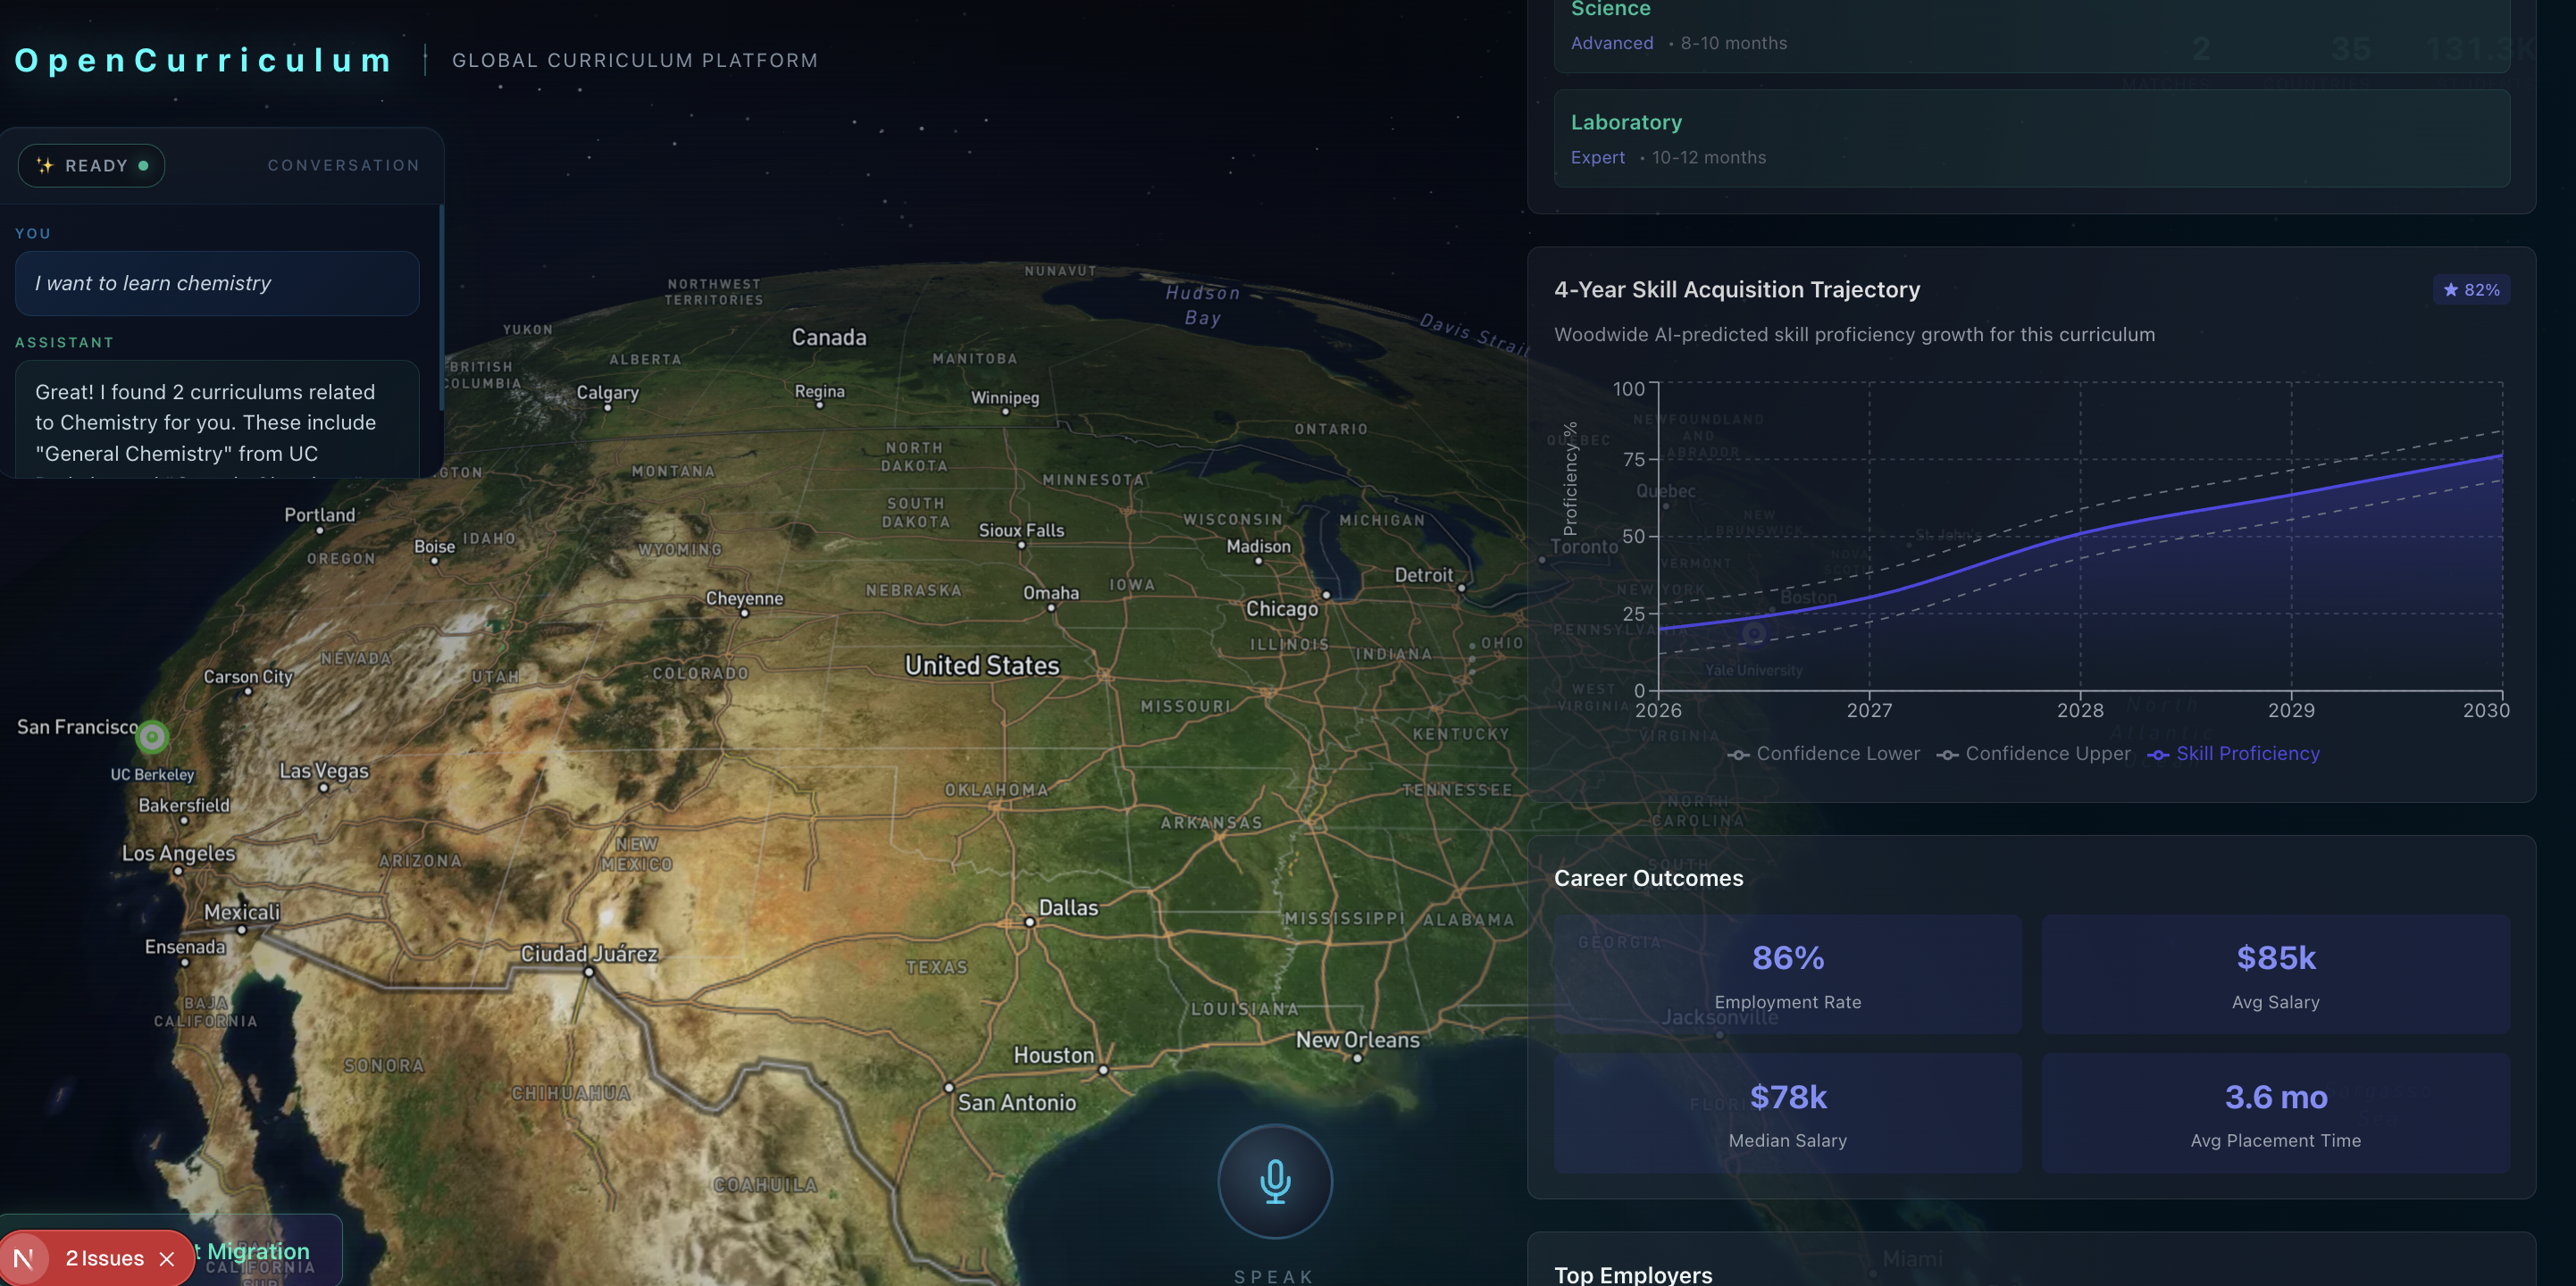Screen dimensions: 2576x1286
Task: Open the 2 Issues error indicator
Action: pos(104,1258)
